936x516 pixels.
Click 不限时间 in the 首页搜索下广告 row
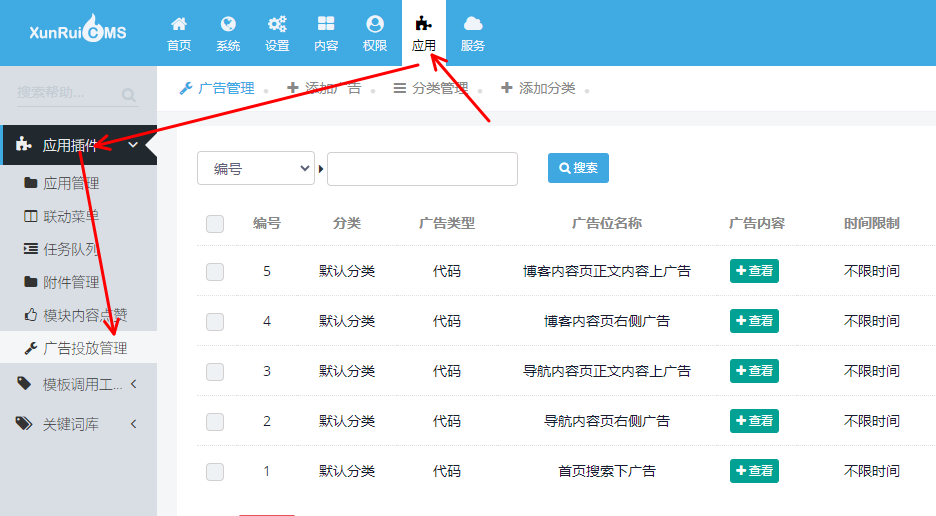coord(872,471)
